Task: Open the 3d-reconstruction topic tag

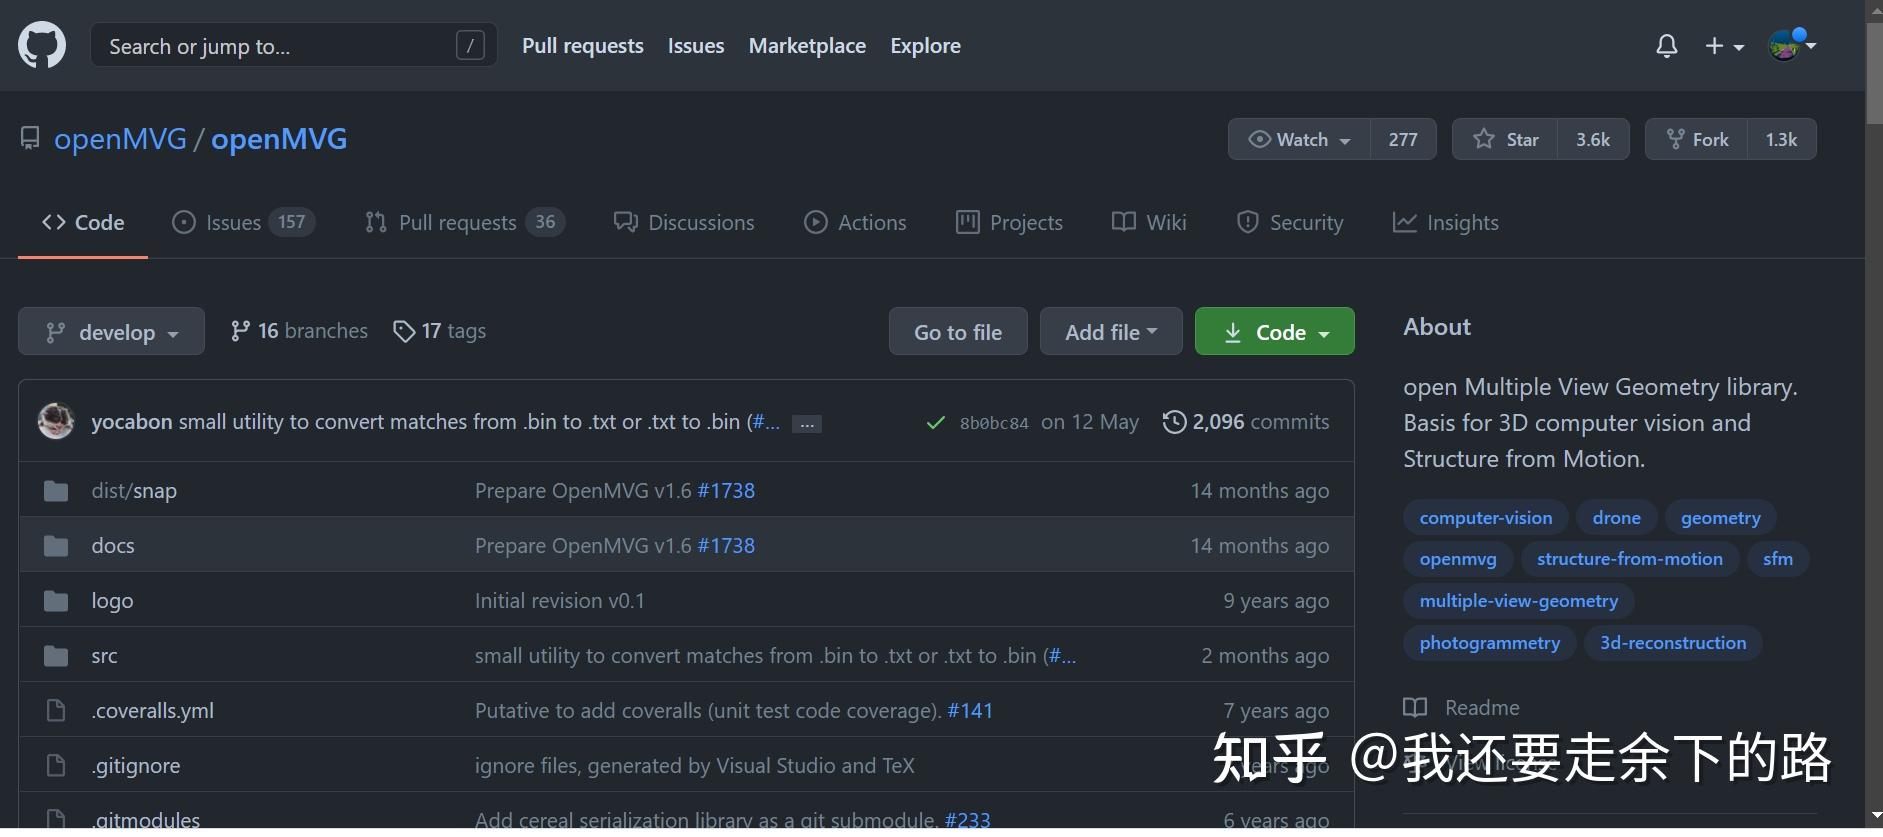Action: point(1673,643)
